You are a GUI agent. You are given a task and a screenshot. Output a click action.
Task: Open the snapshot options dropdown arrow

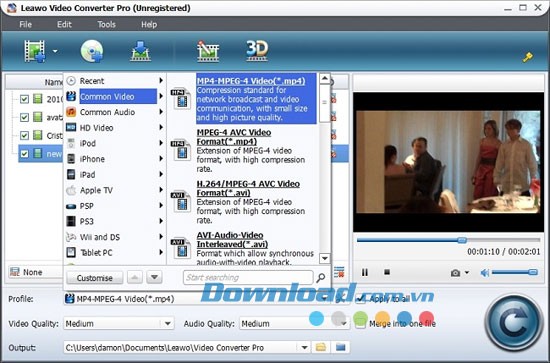(467, 273)
